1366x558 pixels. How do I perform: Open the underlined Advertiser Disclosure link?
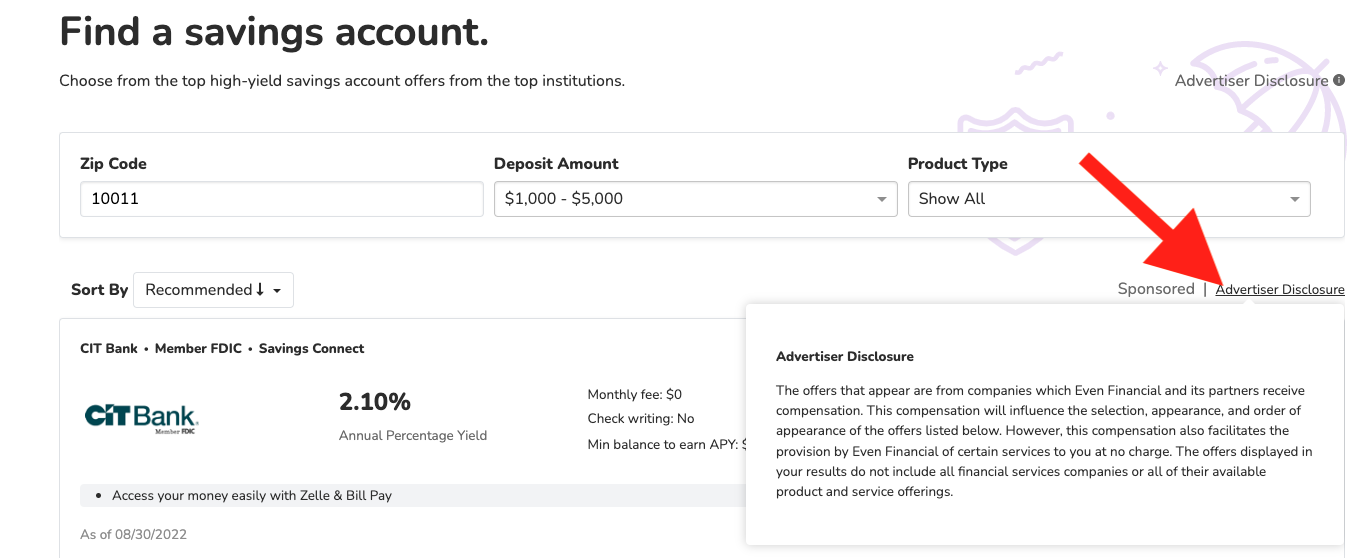pyautogui.click(x=1280, y=289)
